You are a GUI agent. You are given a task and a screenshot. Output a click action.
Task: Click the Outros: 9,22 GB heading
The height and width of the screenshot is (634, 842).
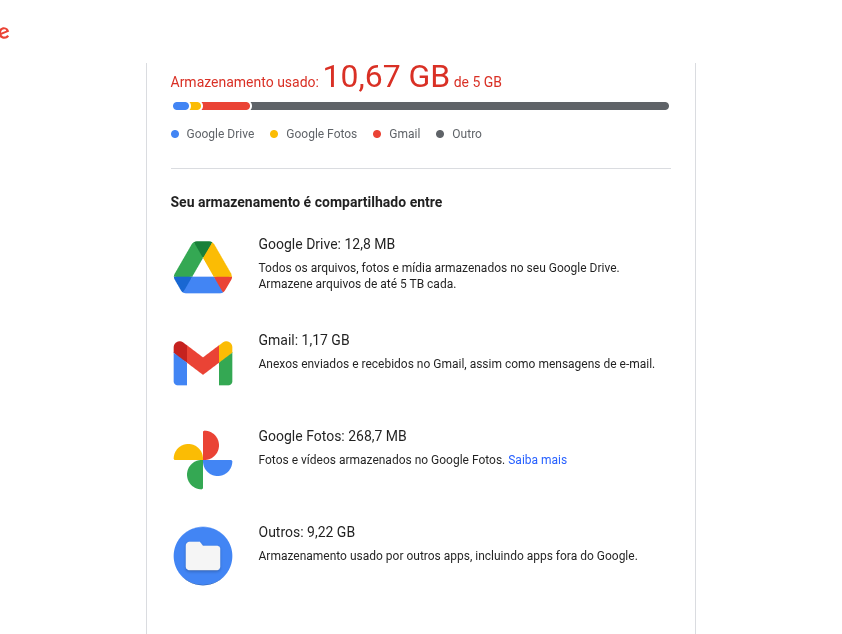click(x=306, y=532)
